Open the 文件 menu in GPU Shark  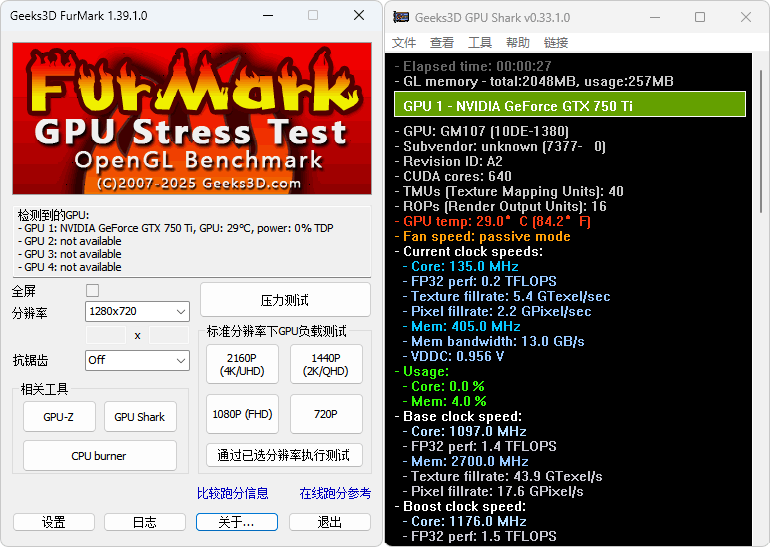(404, 43)
